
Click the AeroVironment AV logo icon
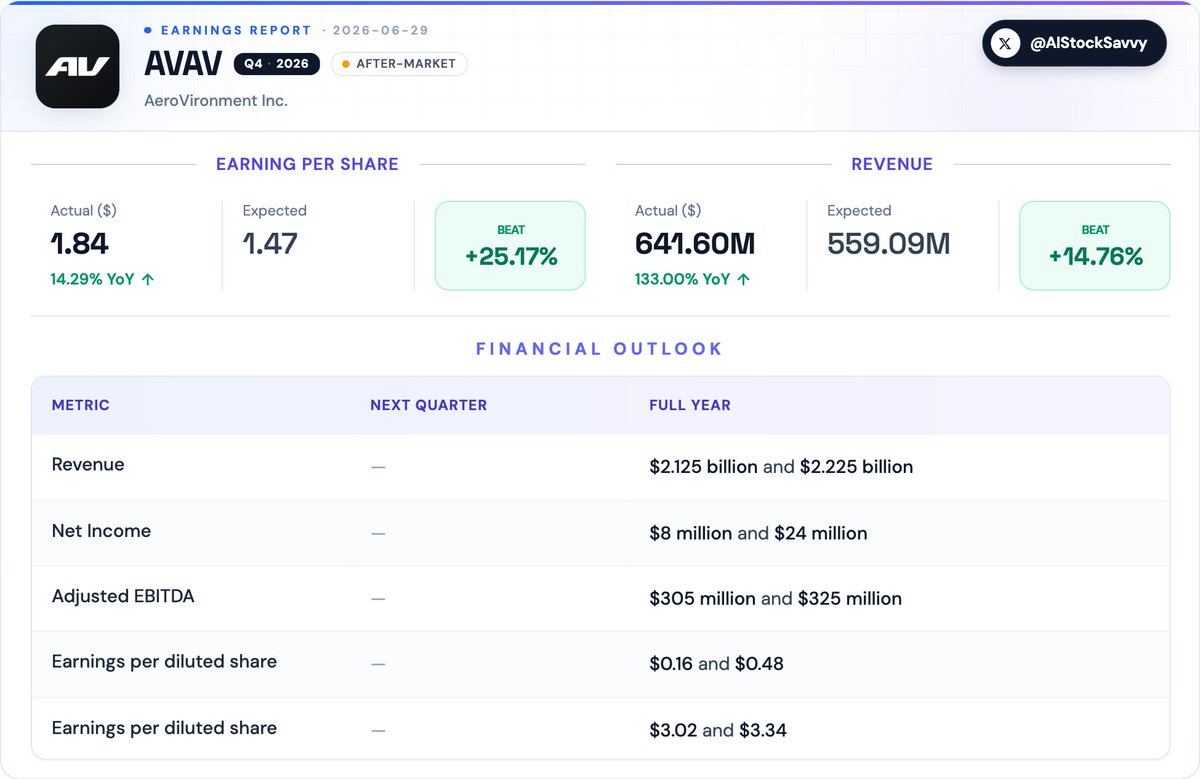click(77, 66)
